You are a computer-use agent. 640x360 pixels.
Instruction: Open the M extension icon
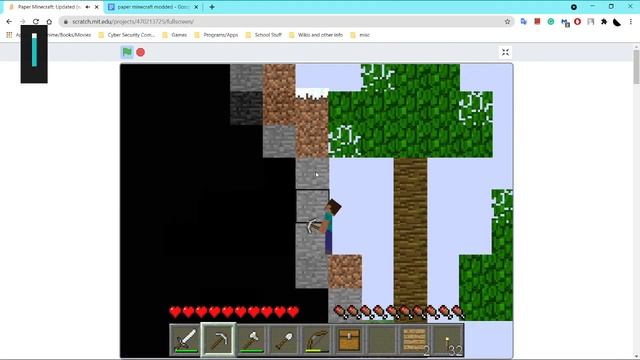coord(565,22)
